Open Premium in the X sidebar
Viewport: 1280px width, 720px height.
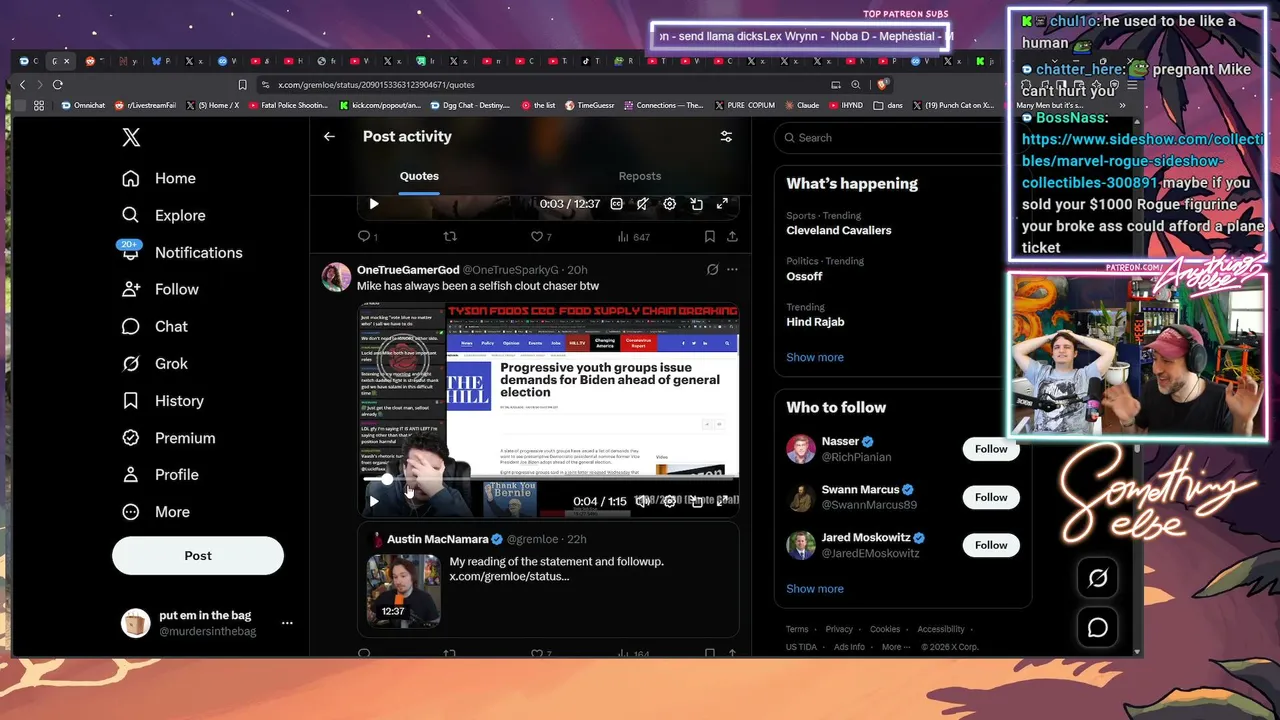[x=169, y=437]
